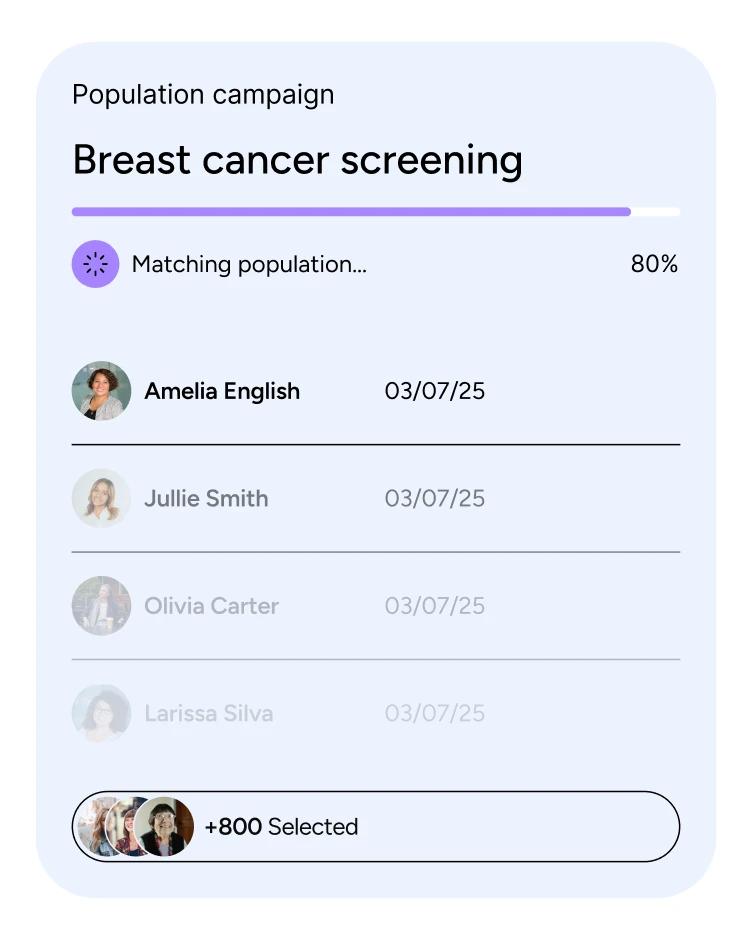This screenshot has width=752, height=940.
Task: Click the elderly woman avatar in selected group
Action: click(164, 826)
